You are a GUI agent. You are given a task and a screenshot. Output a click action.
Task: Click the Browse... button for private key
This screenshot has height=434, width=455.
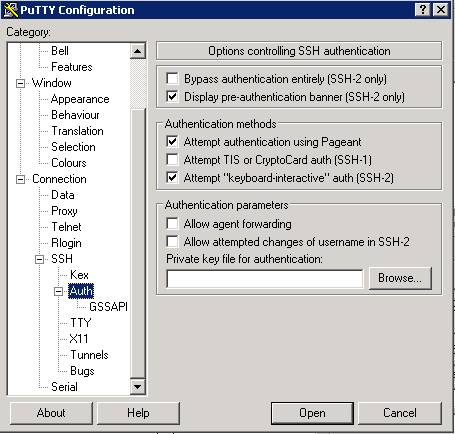point(400,278)
